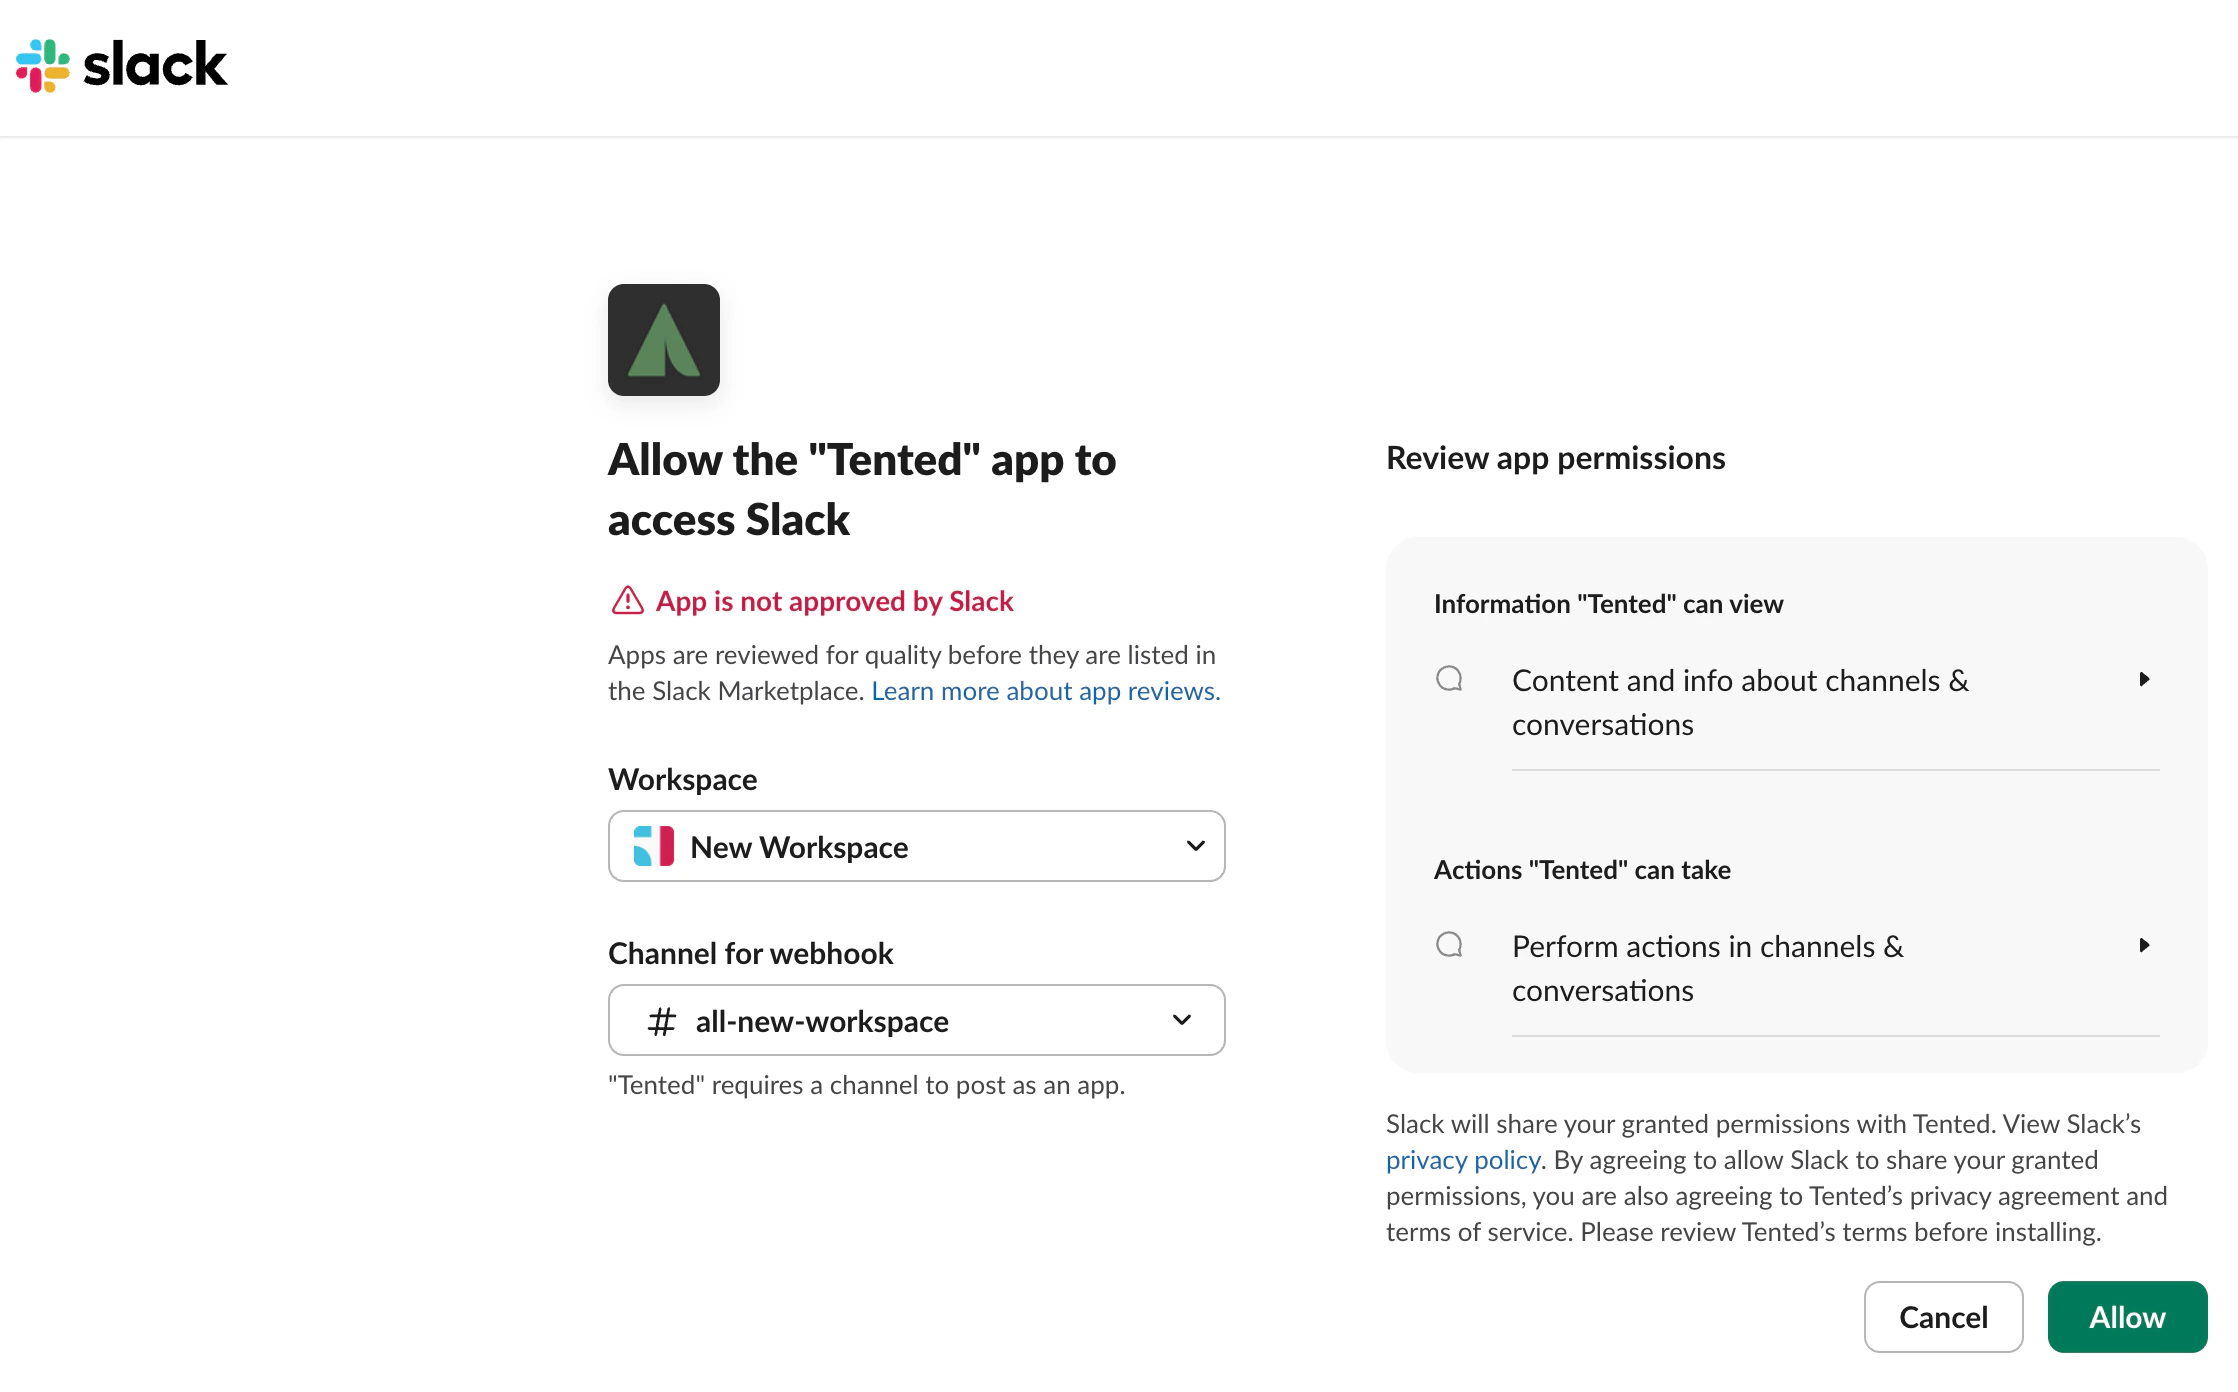View Slack's privacy policy
This screenshot has height=1392, width=2238.
click(1462, 1159)
